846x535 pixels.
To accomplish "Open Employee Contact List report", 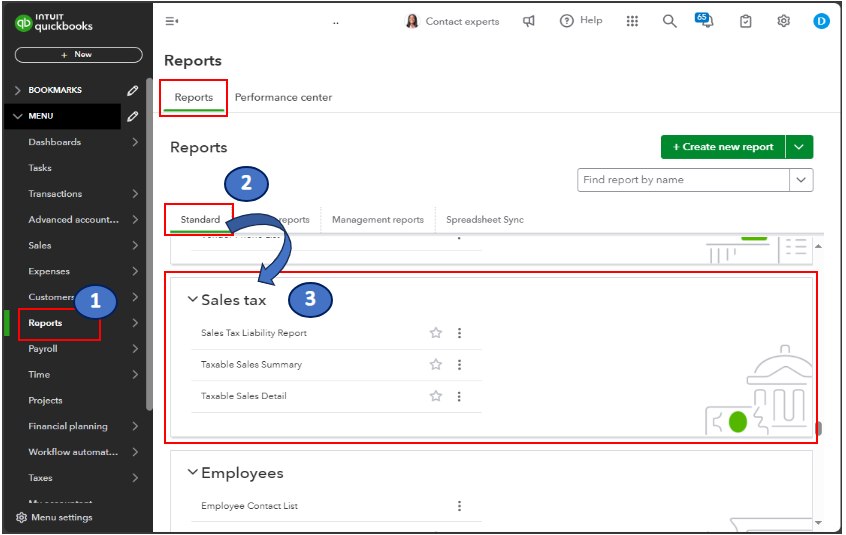I will [249, 506].
